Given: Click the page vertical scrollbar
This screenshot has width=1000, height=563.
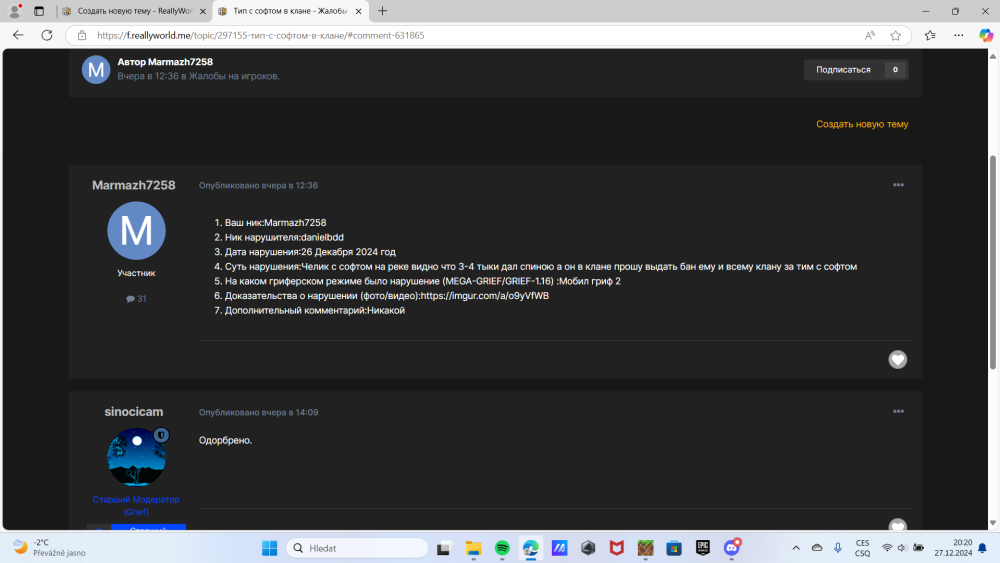Looking at the screenshot, I should (992, 262).
